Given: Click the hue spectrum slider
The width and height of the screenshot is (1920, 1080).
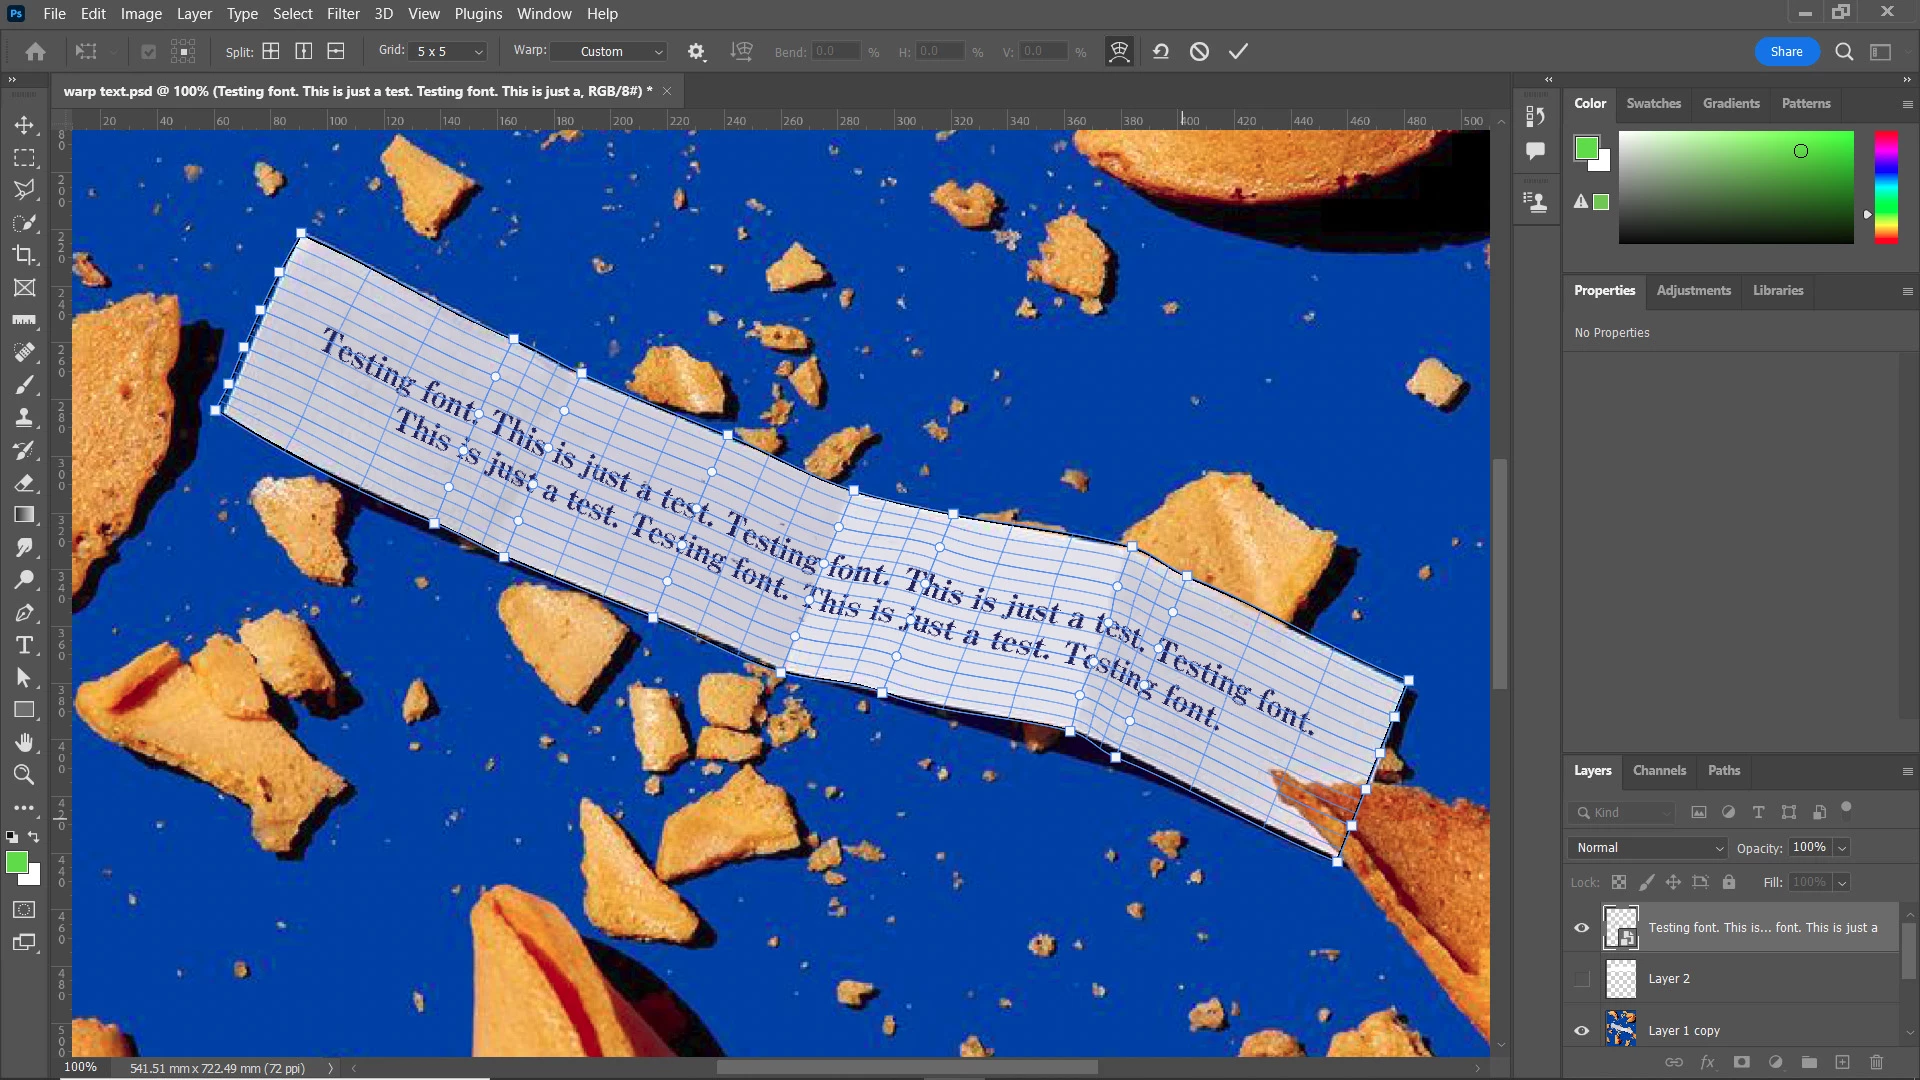Looking at the screenshot, I should click(x=1886, y=187).
